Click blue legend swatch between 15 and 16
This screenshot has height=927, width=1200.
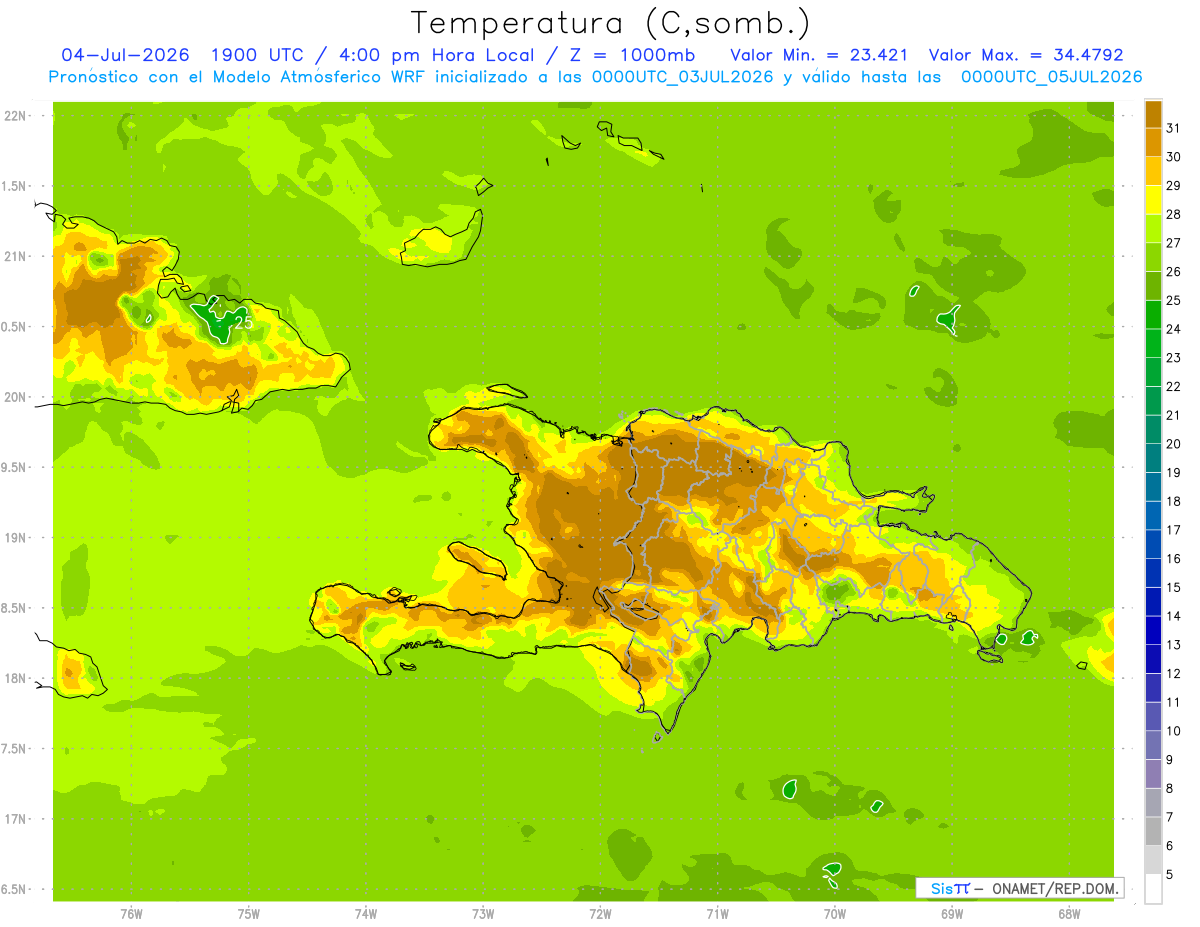click(x=1153, y=573)
